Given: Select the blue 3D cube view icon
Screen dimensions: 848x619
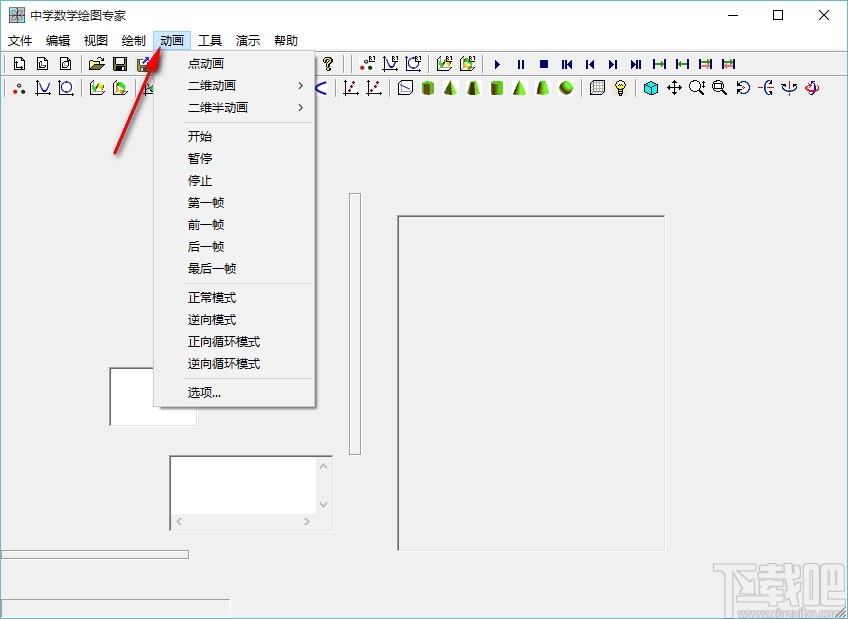Looking at the screenshot, I should click(651, 88).
